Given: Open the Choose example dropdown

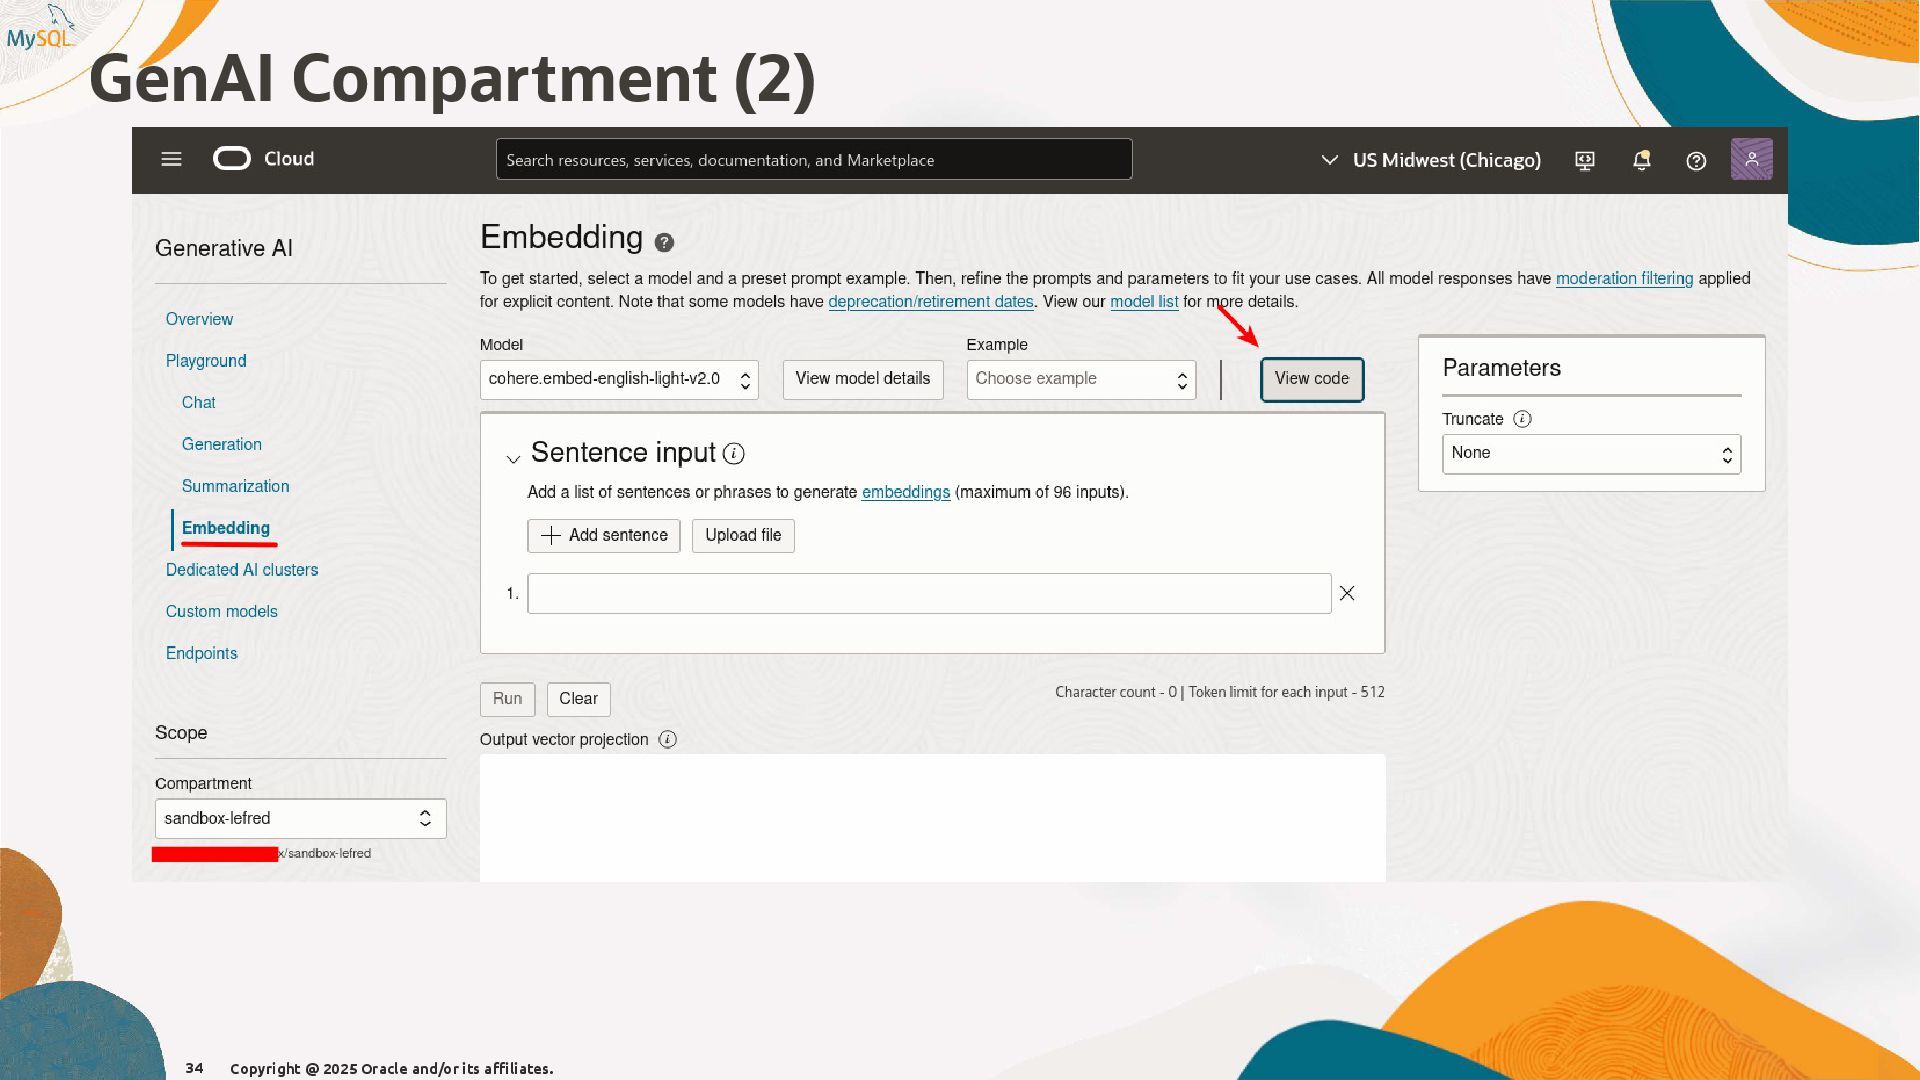Looking at the screenshot, I should pos(1080,379).
